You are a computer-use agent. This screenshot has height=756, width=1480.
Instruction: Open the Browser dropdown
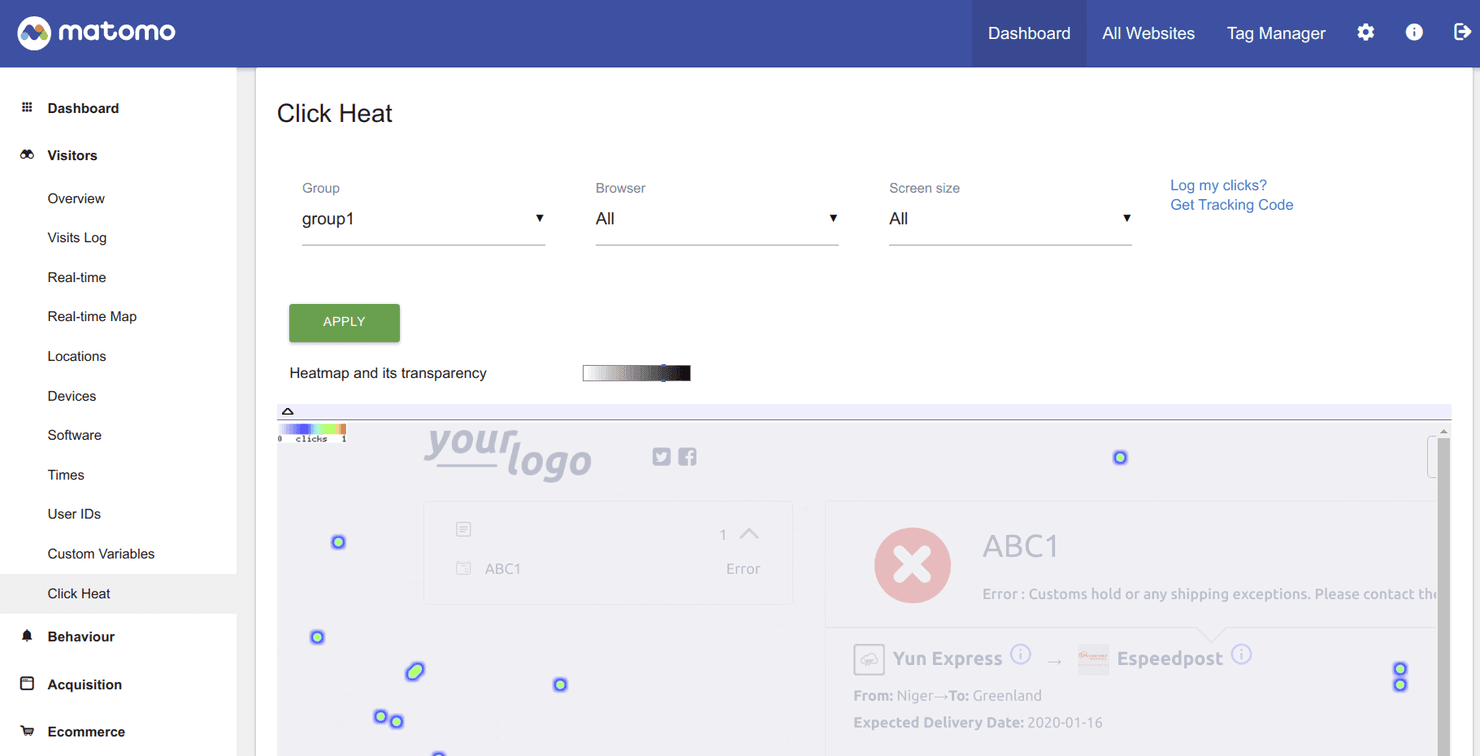[x=717, y=219]
